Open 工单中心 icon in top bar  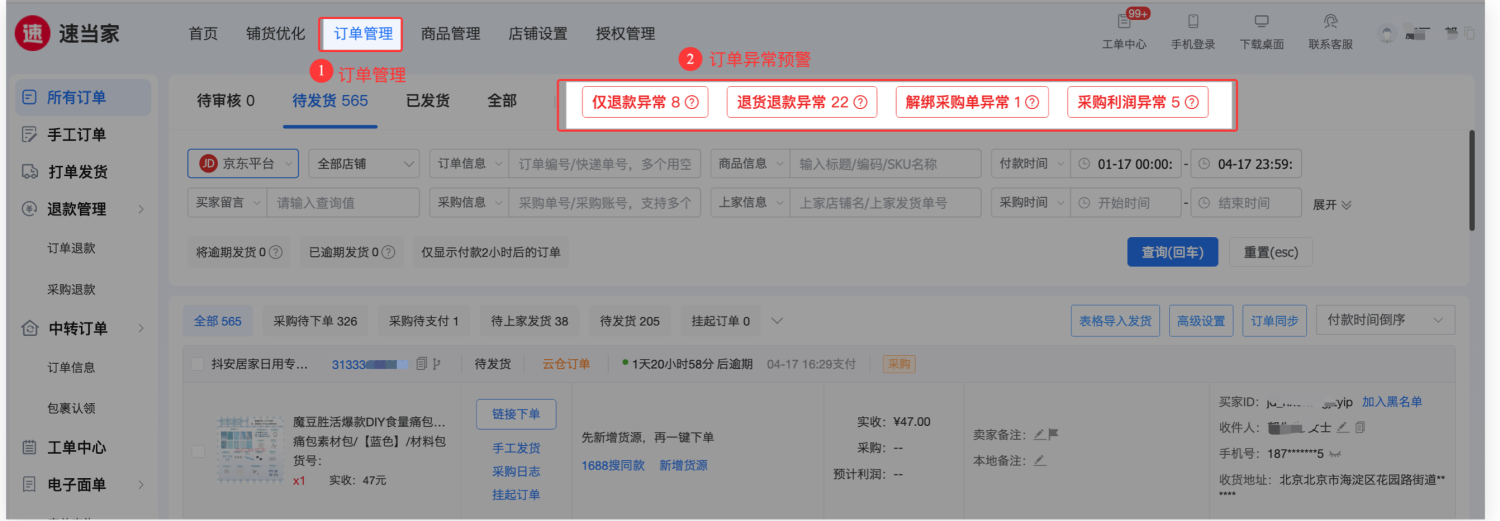pos(1123,22)
